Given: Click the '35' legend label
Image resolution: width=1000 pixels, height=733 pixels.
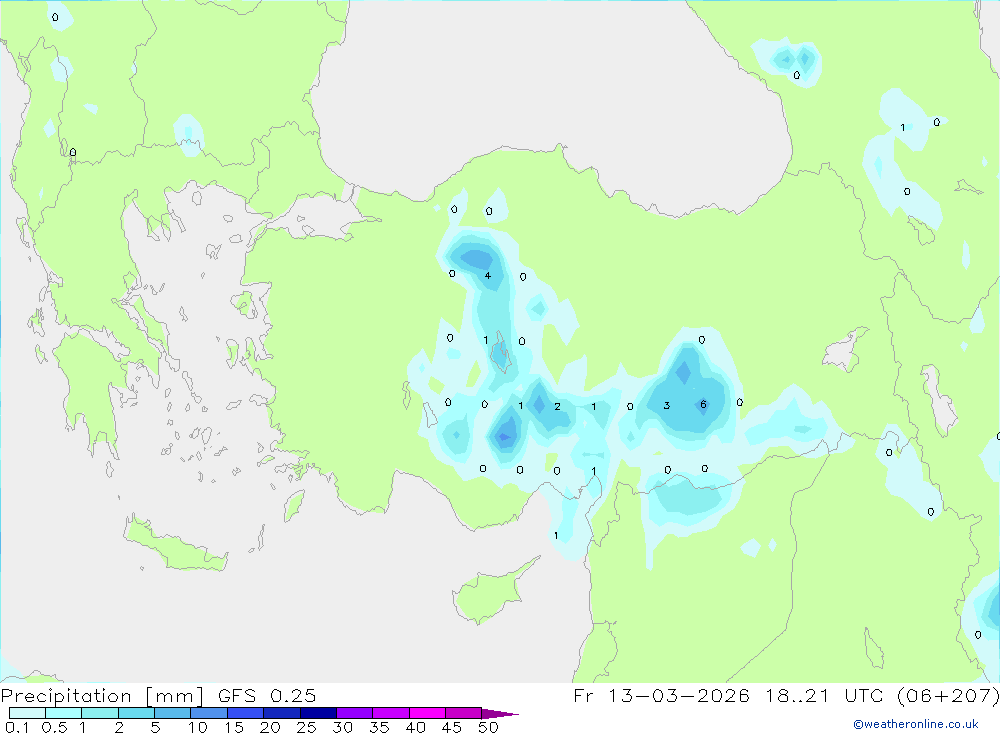Looking at the screenshot, I should tap(379, 727).
